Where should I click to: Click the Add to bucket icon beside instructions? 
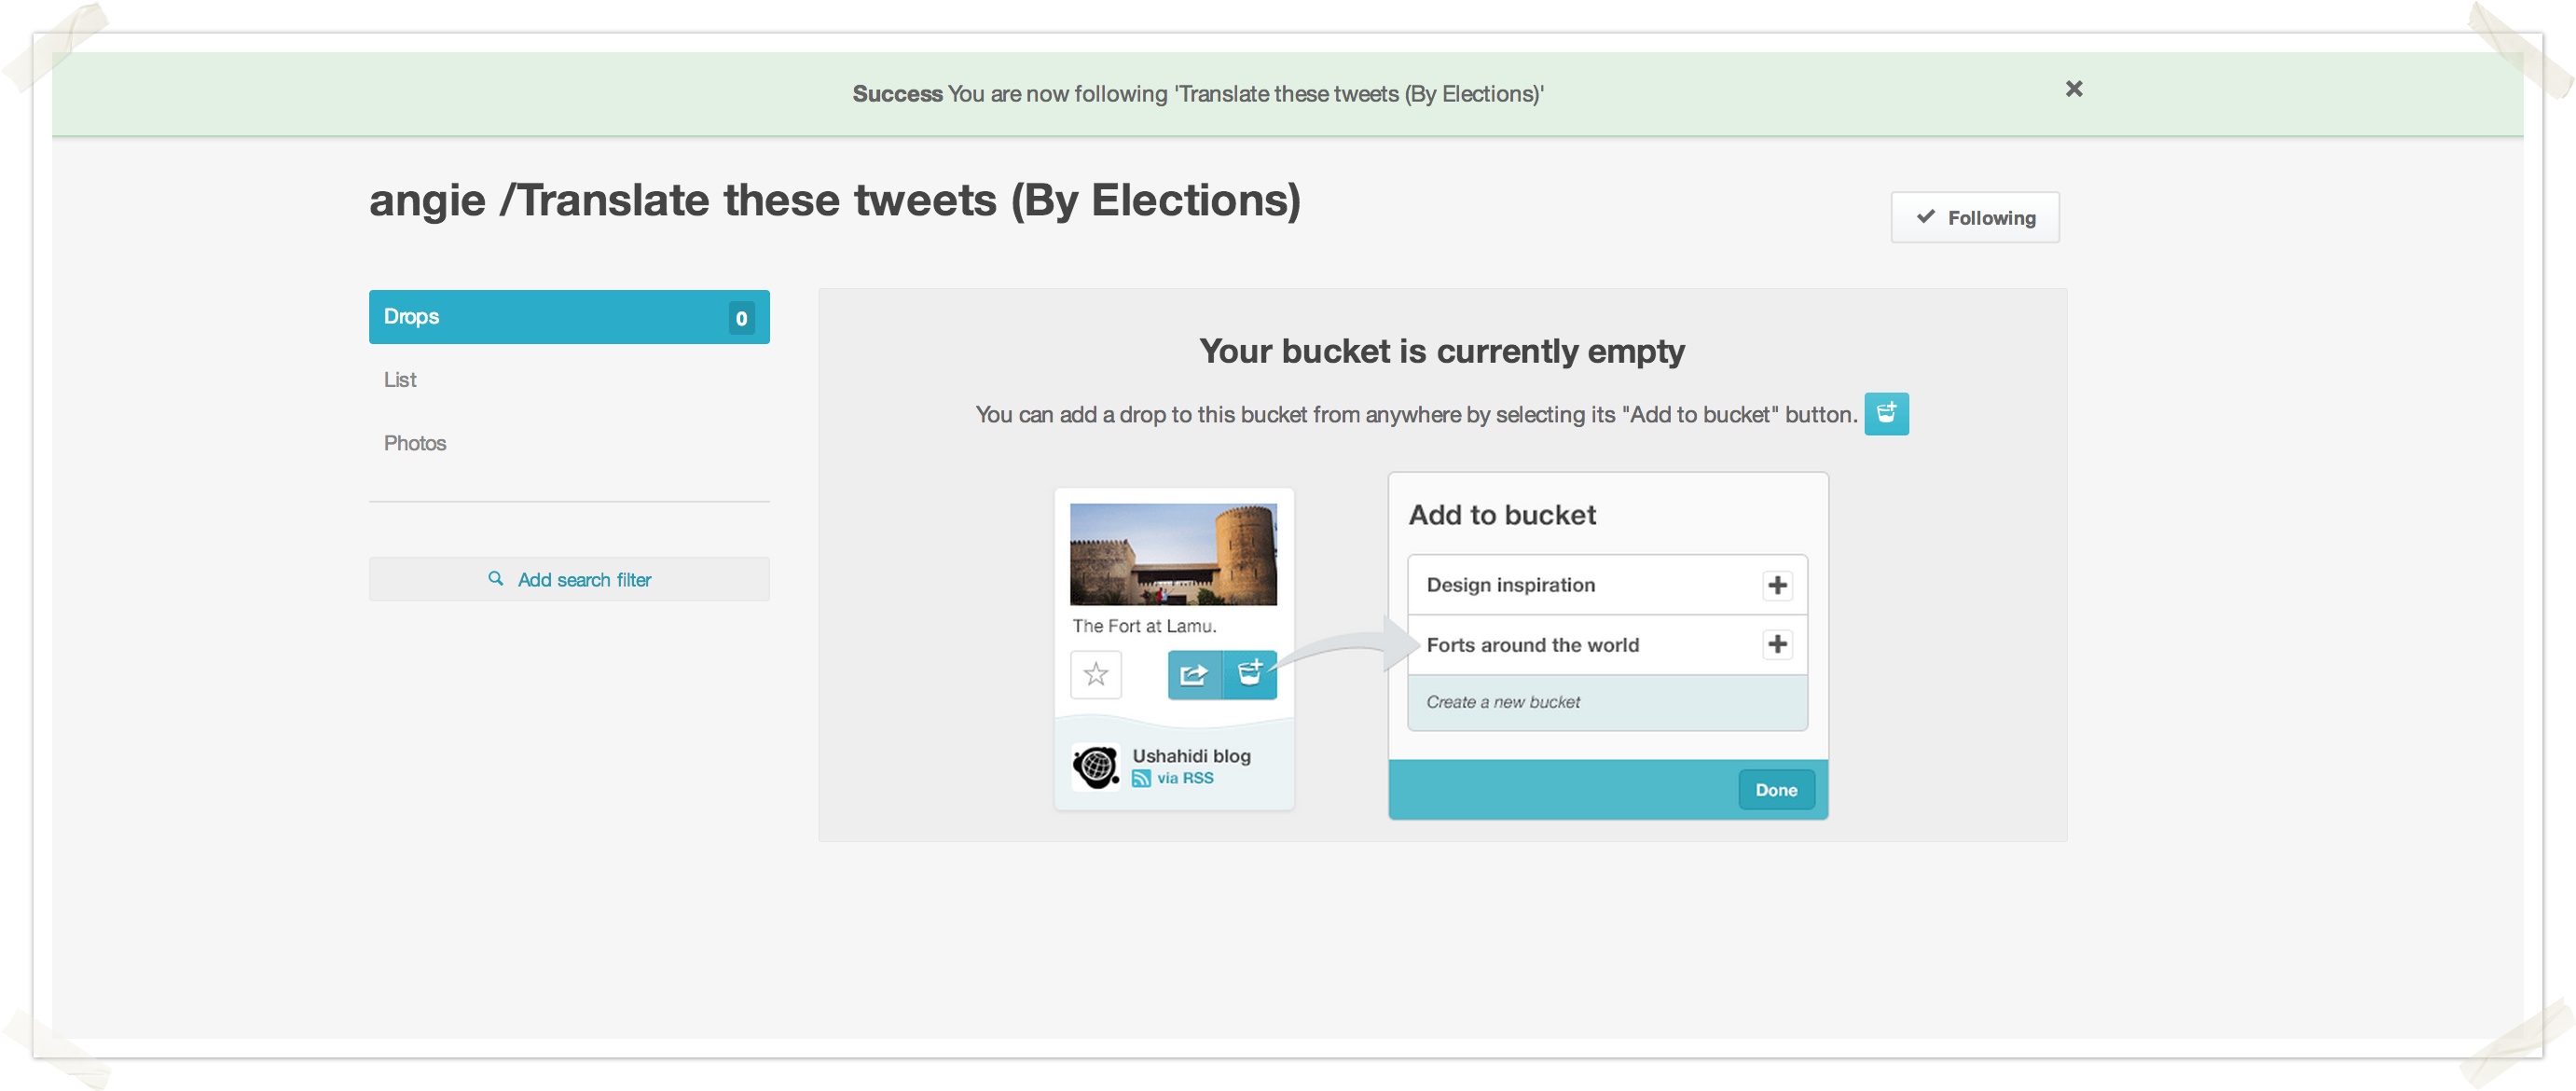click(x=1885, y=413)
